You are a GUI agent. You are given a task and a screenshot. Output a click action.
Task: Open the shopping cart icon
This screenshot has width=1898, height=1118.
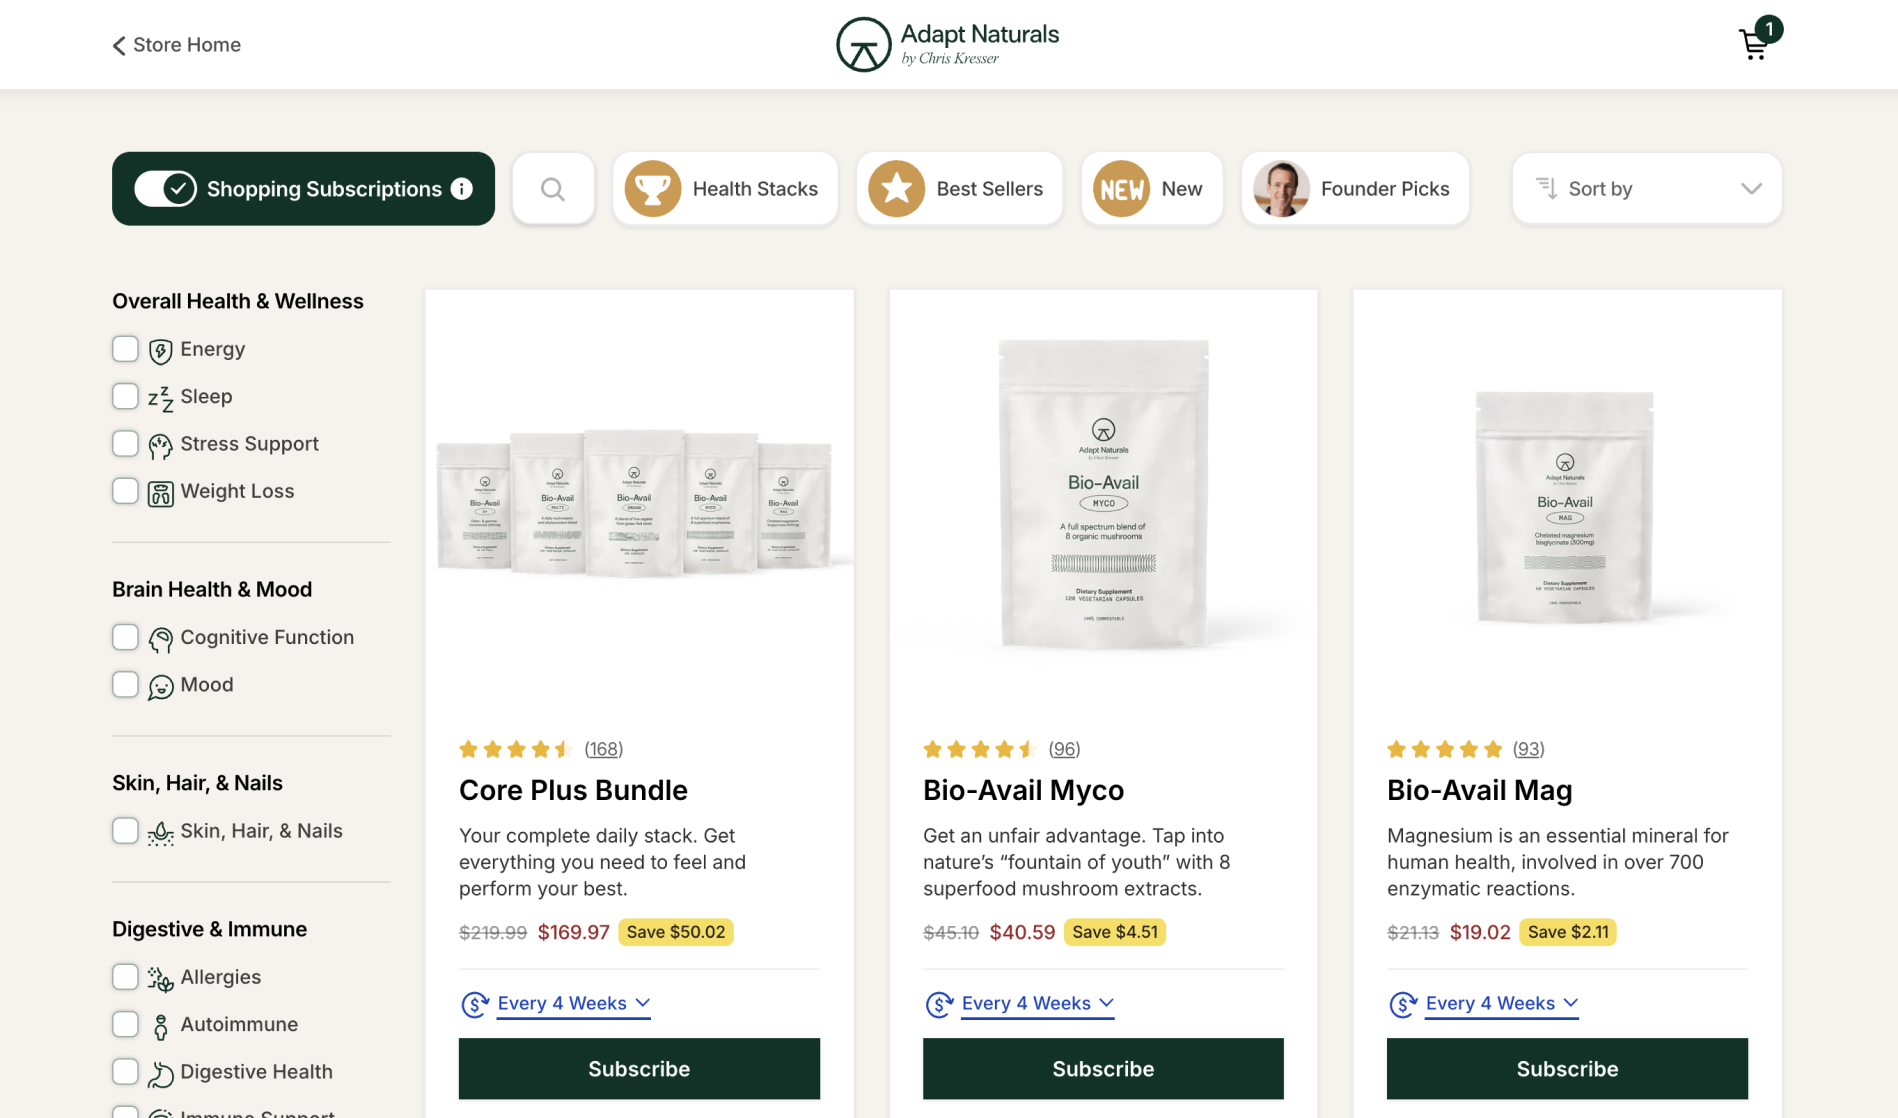(1755, 43)
